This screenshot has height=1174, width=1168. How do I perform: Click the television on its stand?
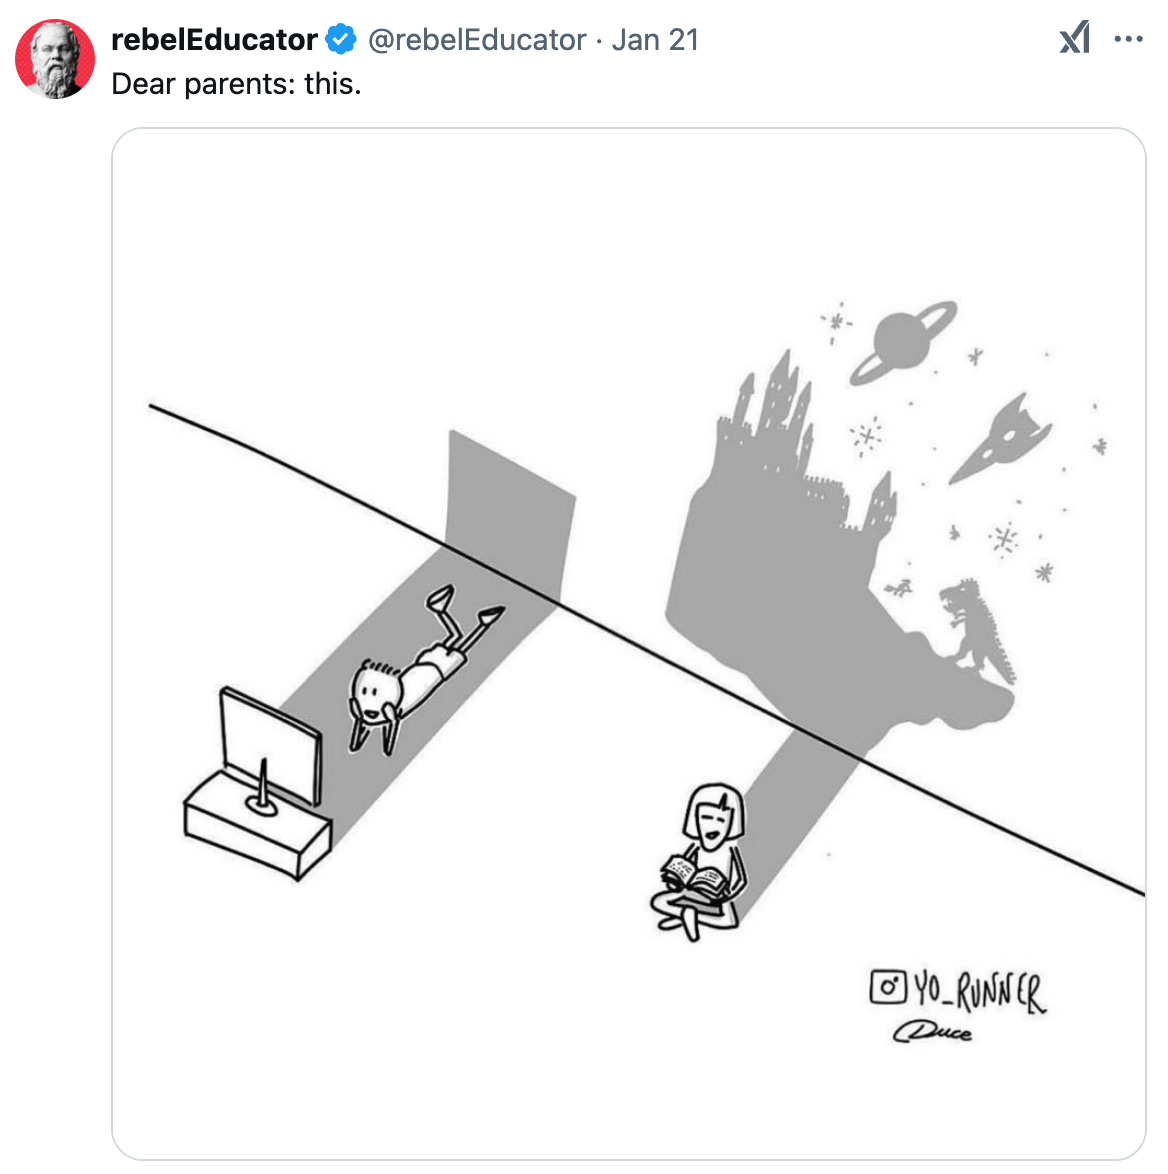pyautogui.click(x=258, y=782)
